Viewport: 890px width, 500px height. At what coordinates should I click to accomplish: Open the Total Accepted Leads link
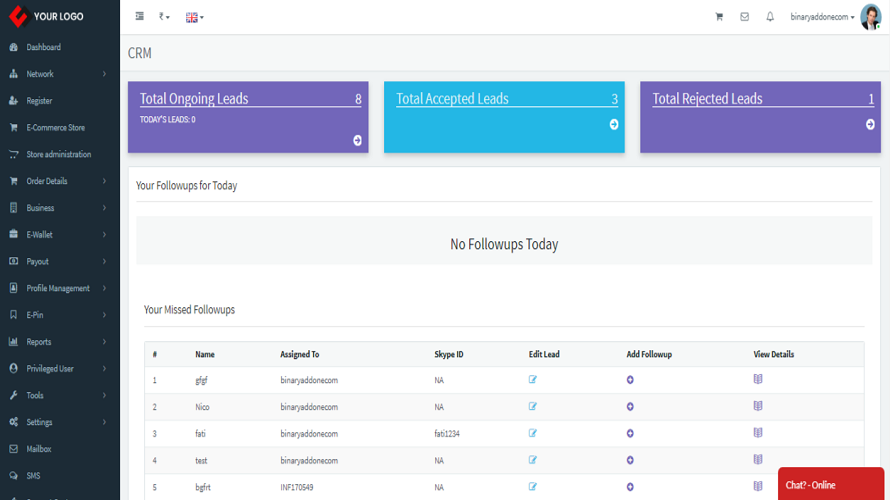[x=452, y=99]
